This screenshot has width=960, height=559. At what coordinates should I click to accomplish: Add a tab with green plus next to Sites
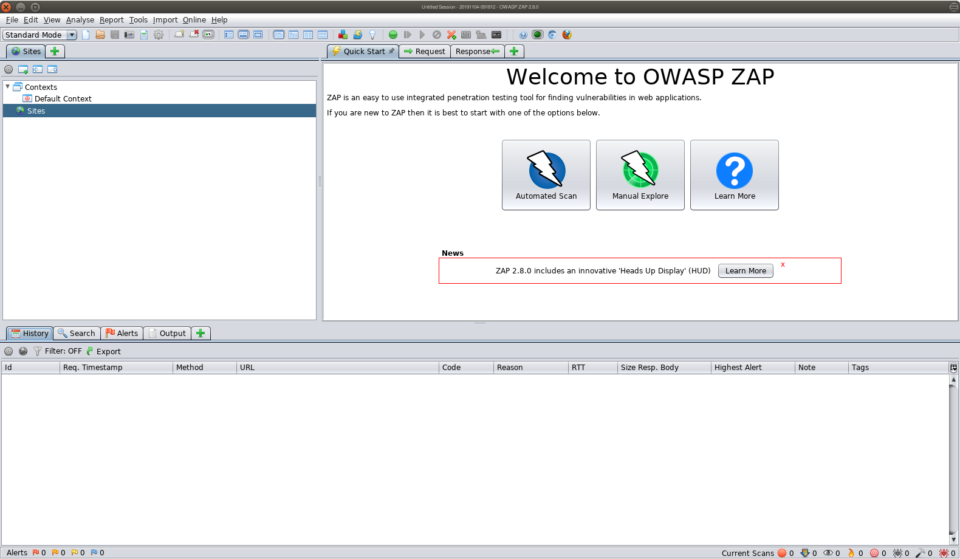[54, 51]
